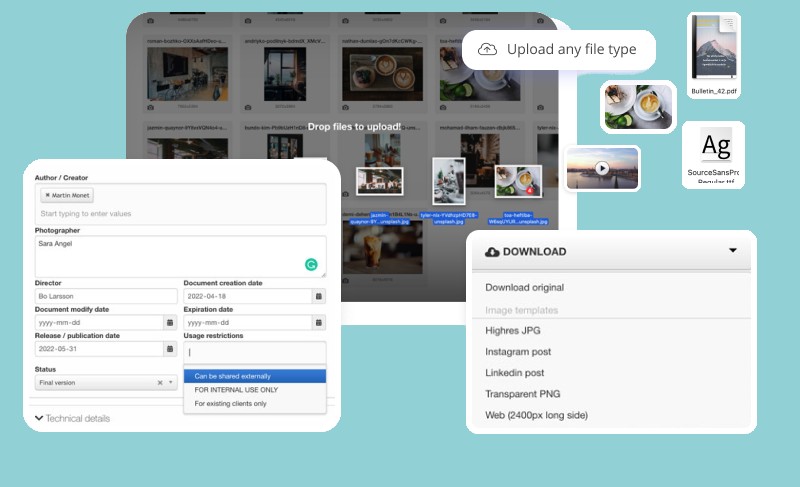Click the Document modify date calendar icon

[169, 323]
